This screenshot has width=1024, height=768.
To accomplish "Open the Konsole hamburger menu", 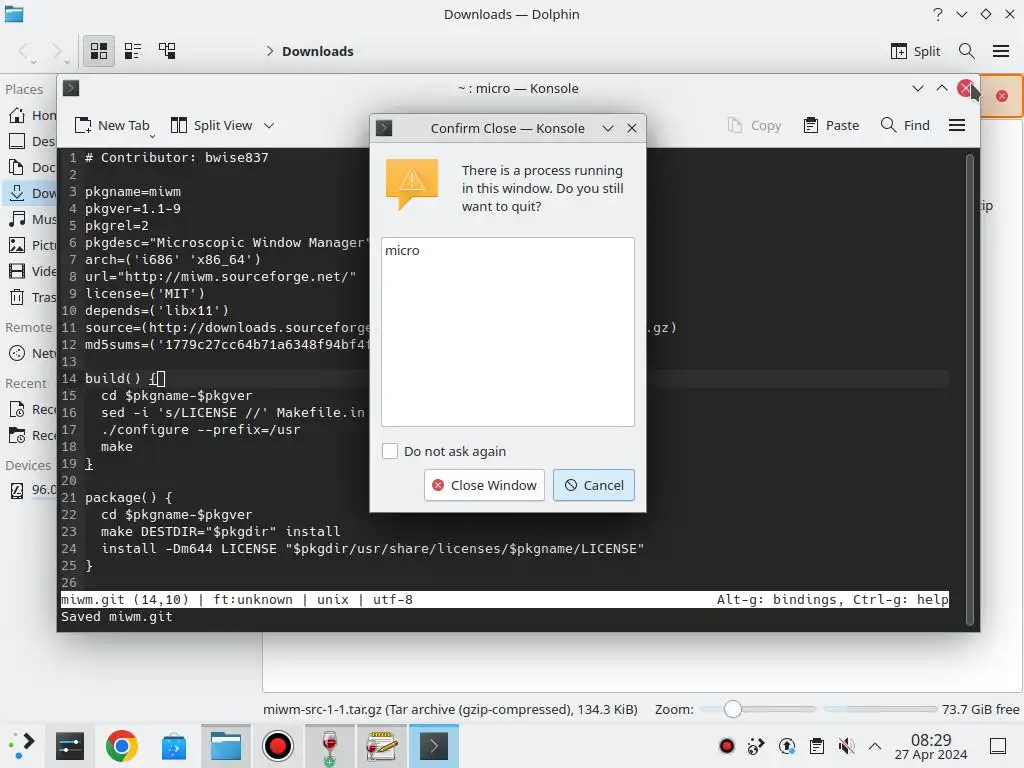I will (x=957, y=125).
